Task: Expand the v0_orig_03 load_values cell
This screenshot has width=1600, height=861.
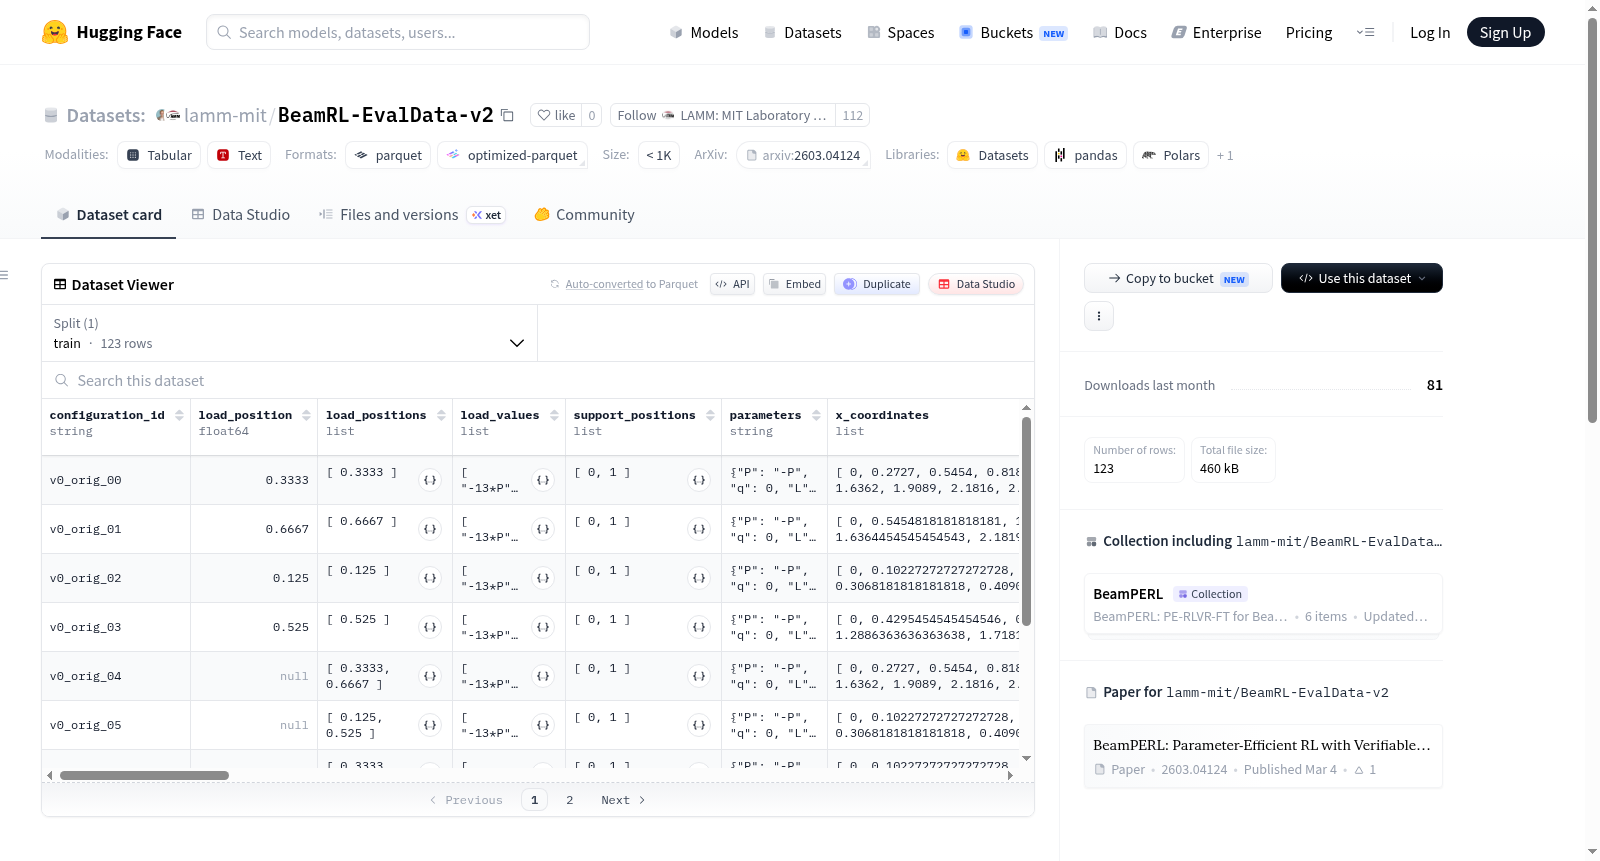Action: pos(543,627)
